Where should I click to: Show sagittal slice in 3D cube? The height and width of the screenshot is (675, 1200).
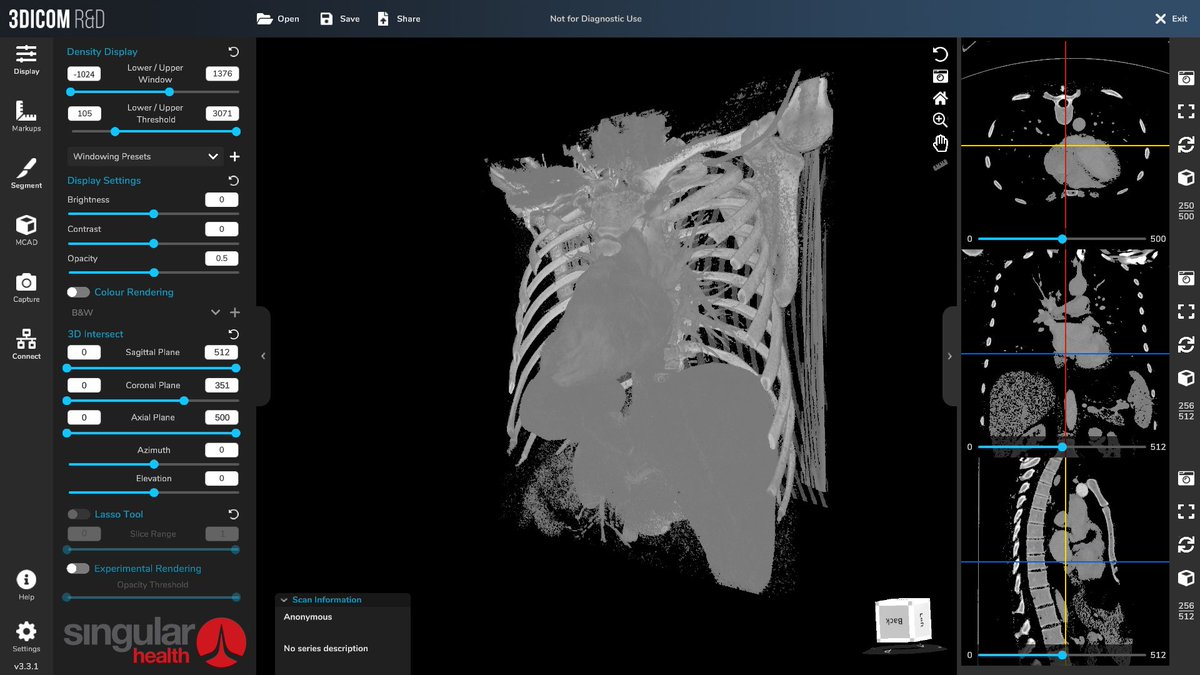(x=1186, y=578)
